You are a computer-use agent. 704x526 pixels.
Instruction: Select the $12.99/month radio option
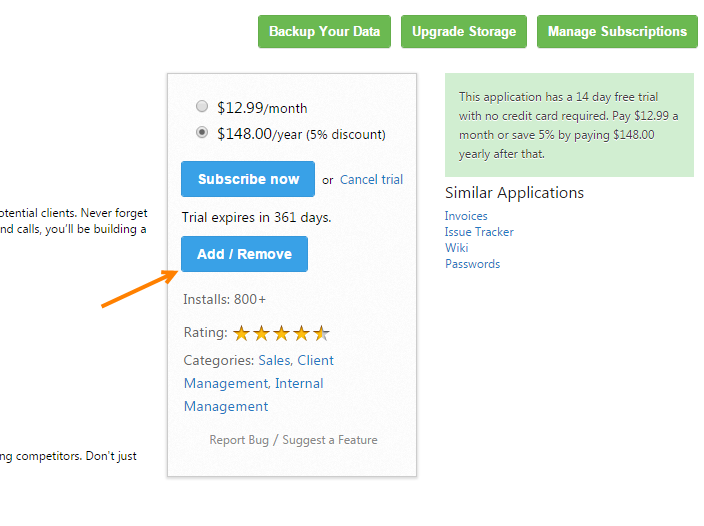coord(202,106)
